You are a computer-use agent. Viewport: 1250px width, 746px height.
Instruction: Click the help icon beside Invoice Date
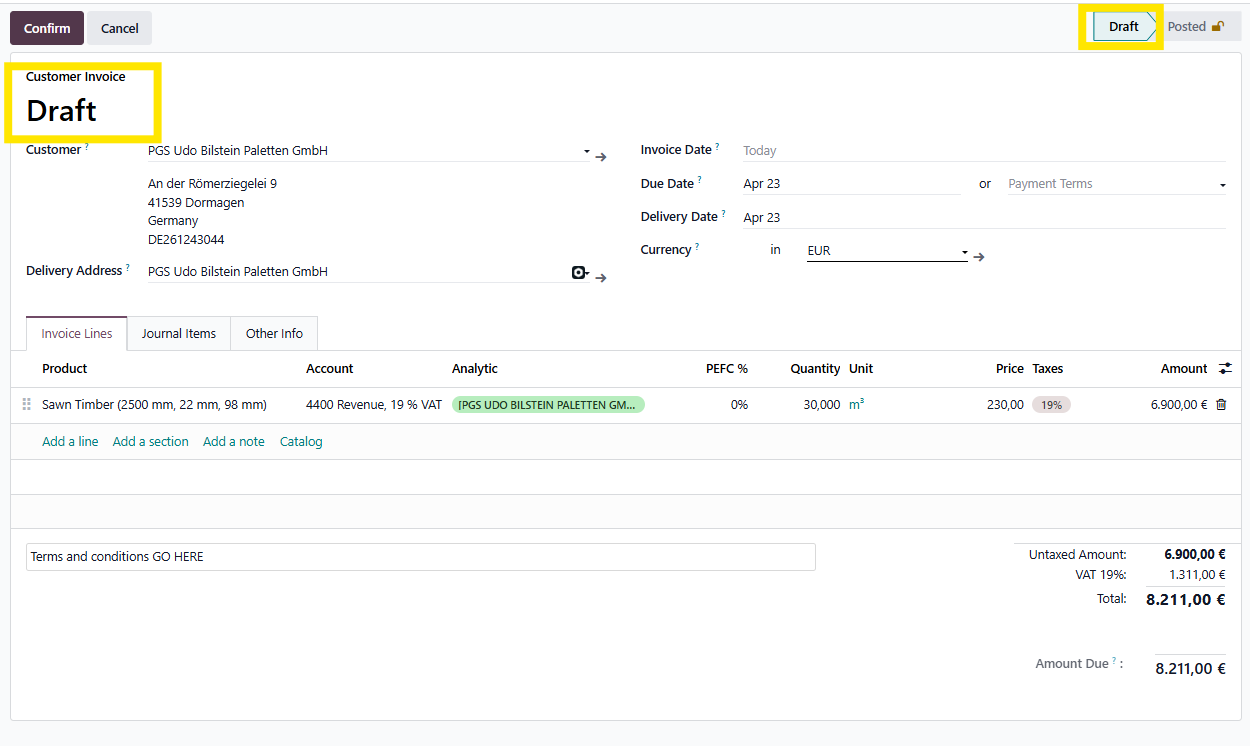point(717,147)
